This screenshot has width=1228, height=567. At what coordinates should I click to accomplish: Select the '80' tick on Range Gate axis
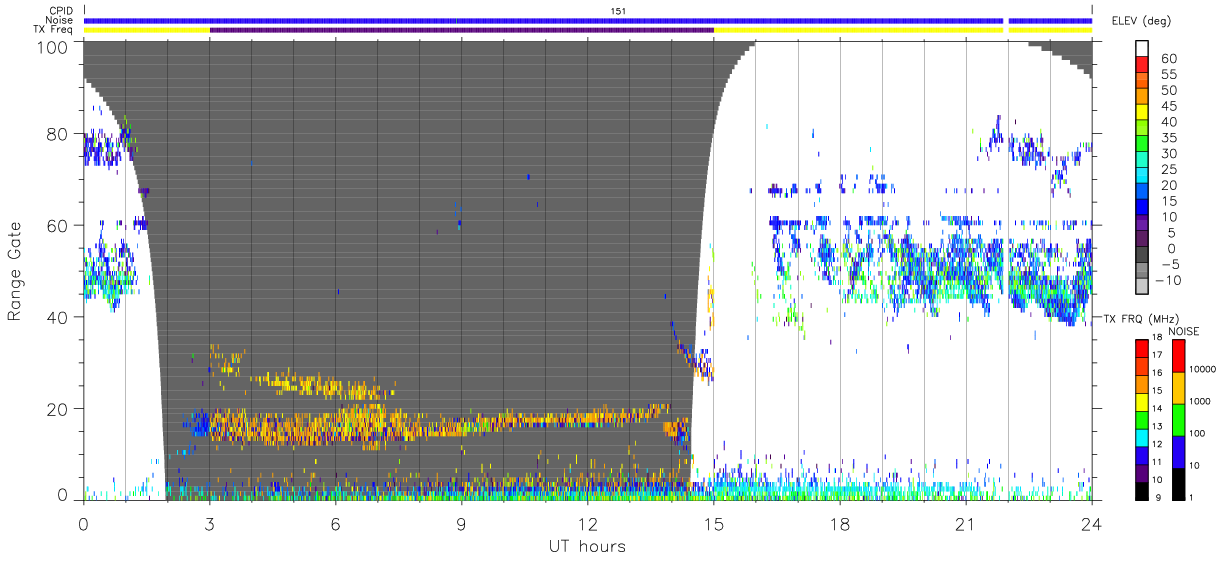(58, 134)
